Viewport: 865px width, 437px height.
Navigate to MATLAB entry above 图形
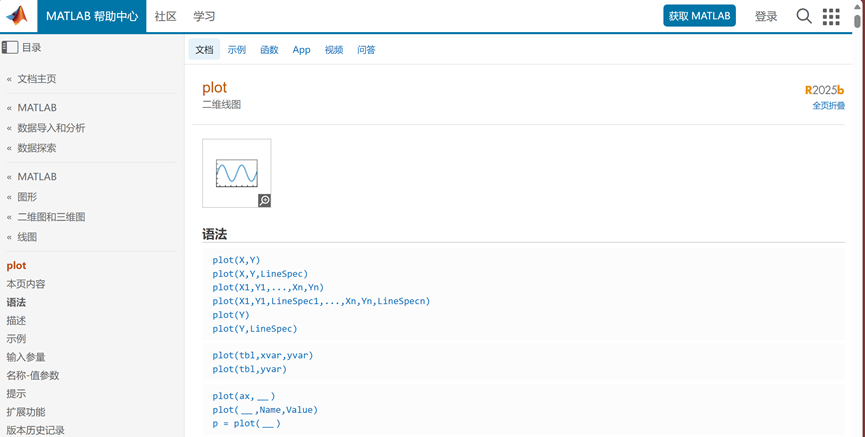click(37, 177)
